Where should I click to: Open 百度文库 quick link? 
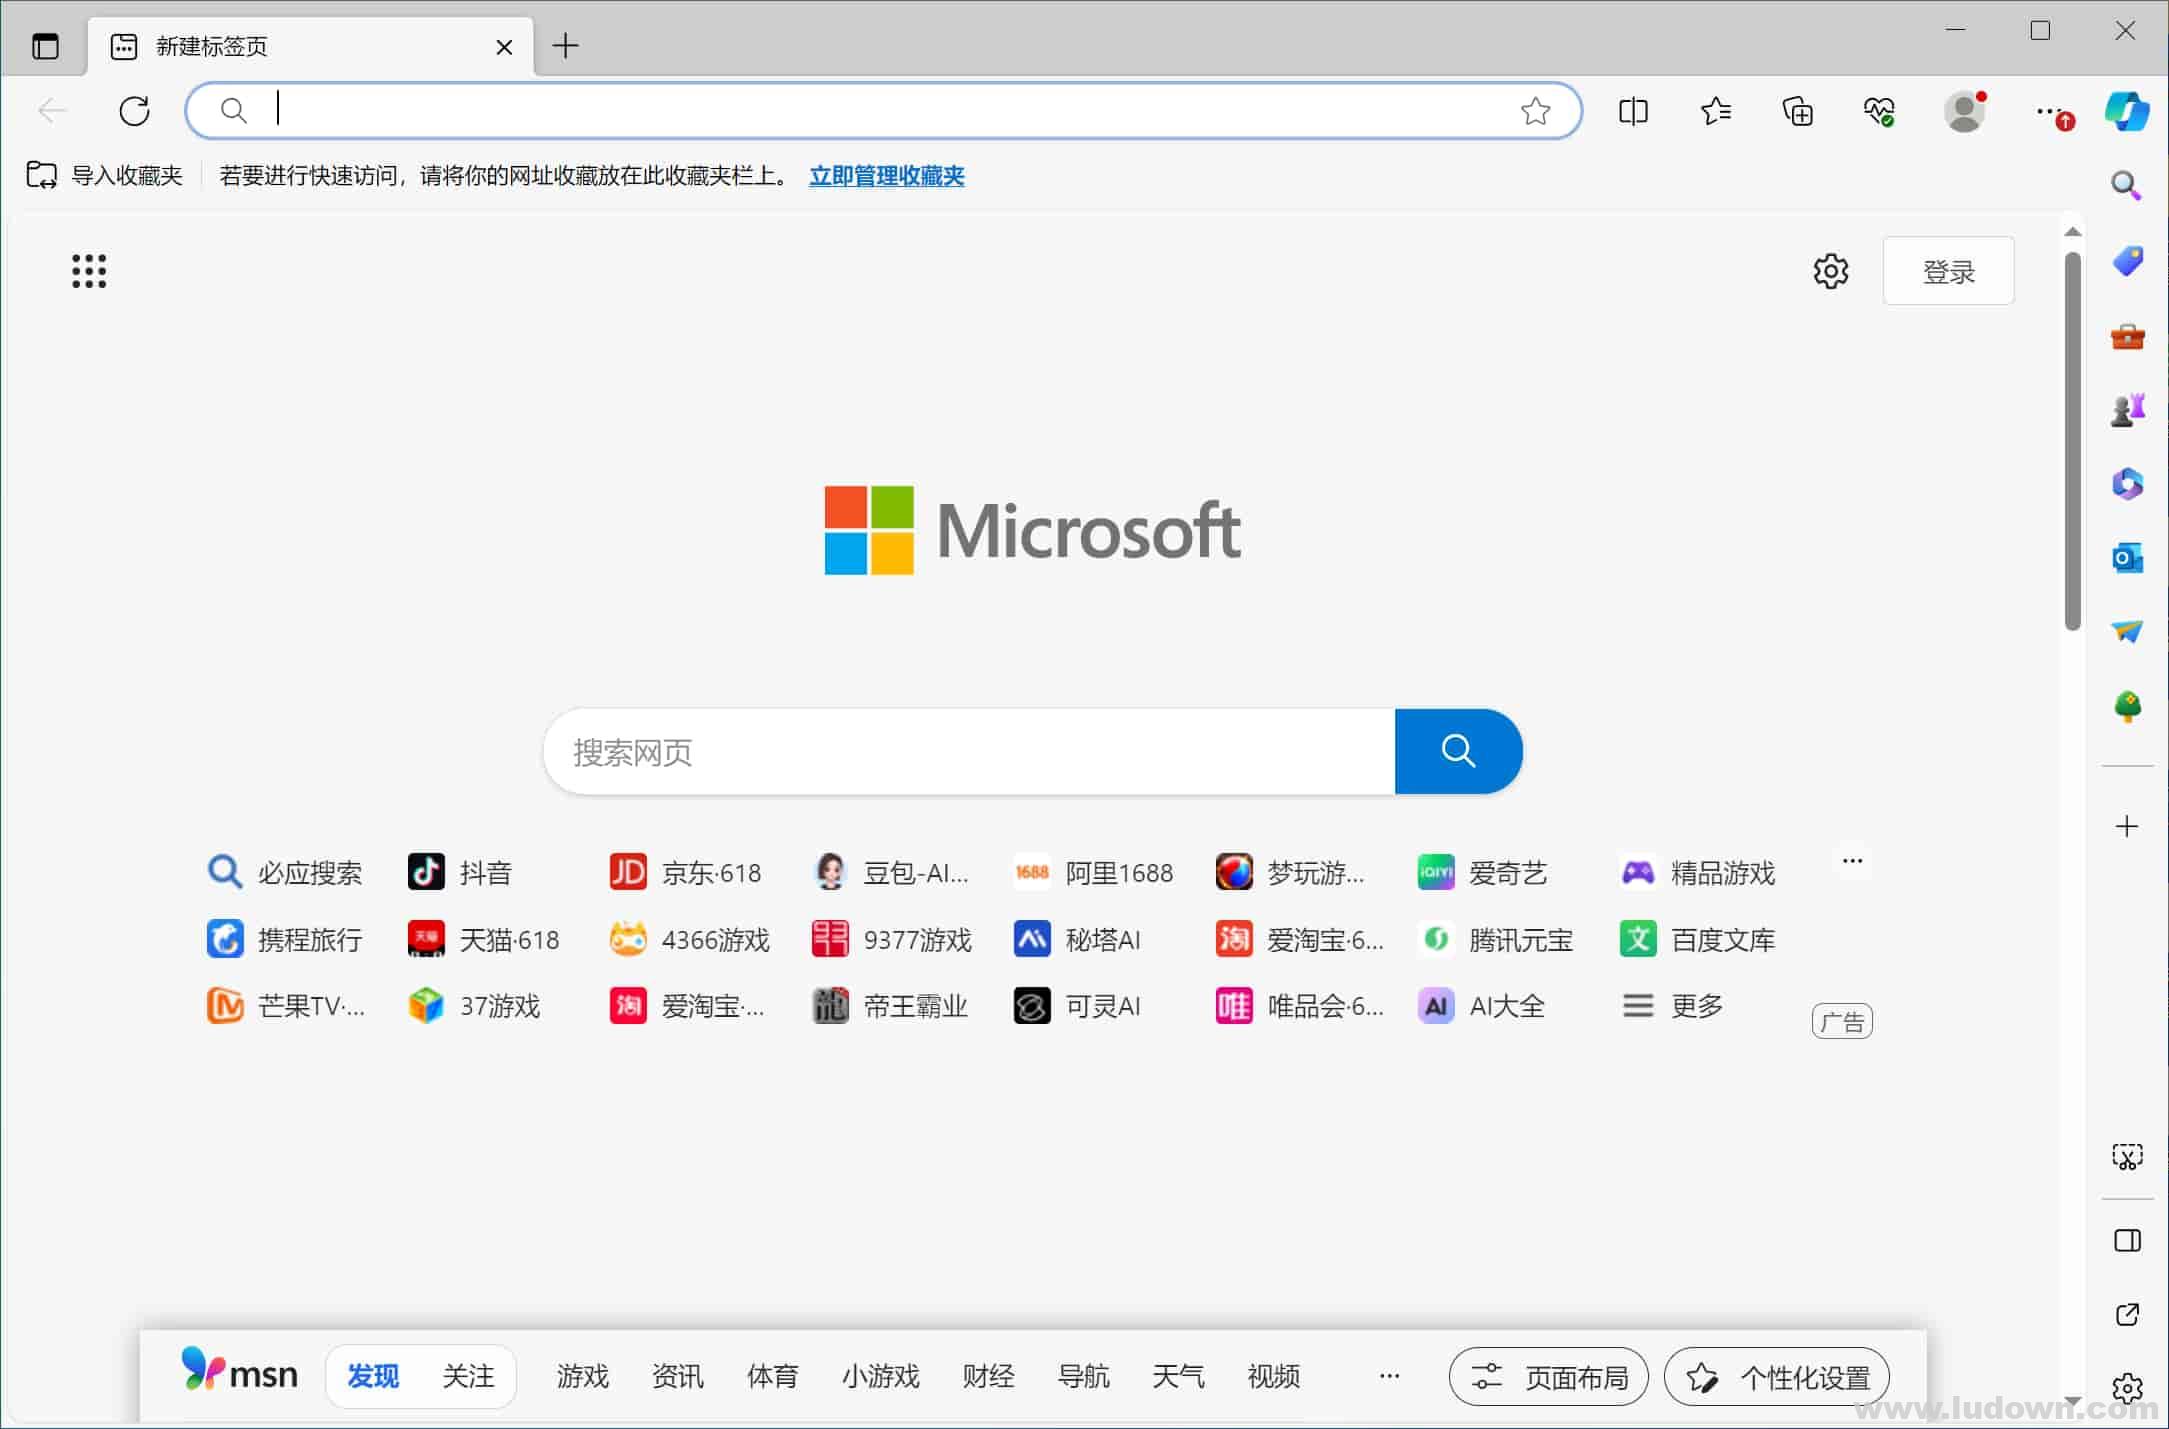[1698, 940]
